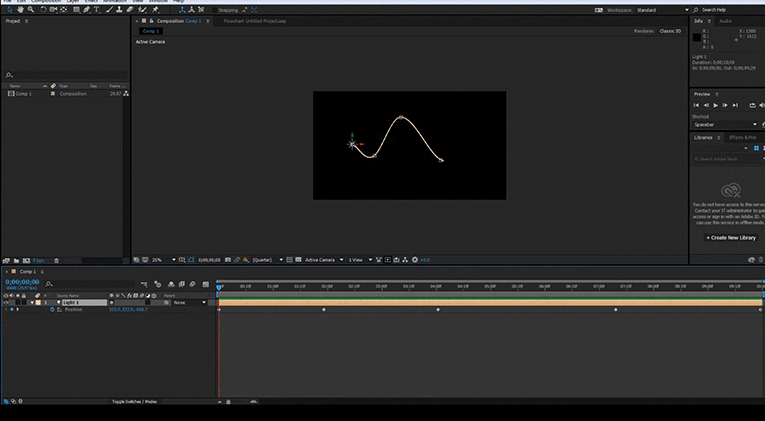Image resolution: width=765 pixels, height=421 pixels.
Task: Toggle loop option in Preview panel
Action: [x=752, y=105]
